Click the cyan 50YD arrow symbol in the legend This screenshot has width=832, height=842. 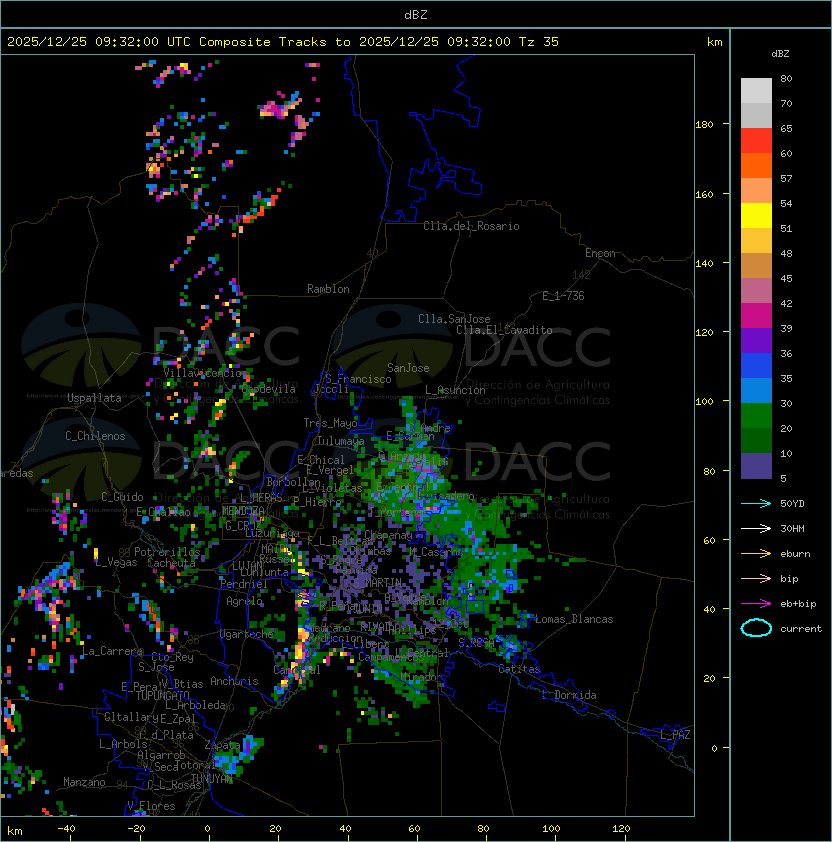coord(756,504)
